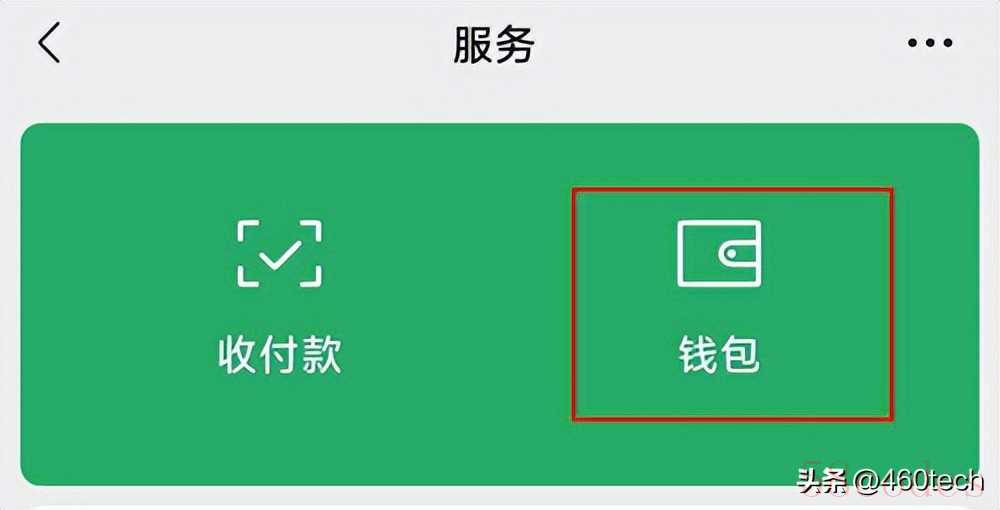
Task: Tap the bottom-right bracket of the scan frame
Action: click(x=310, y=275)
